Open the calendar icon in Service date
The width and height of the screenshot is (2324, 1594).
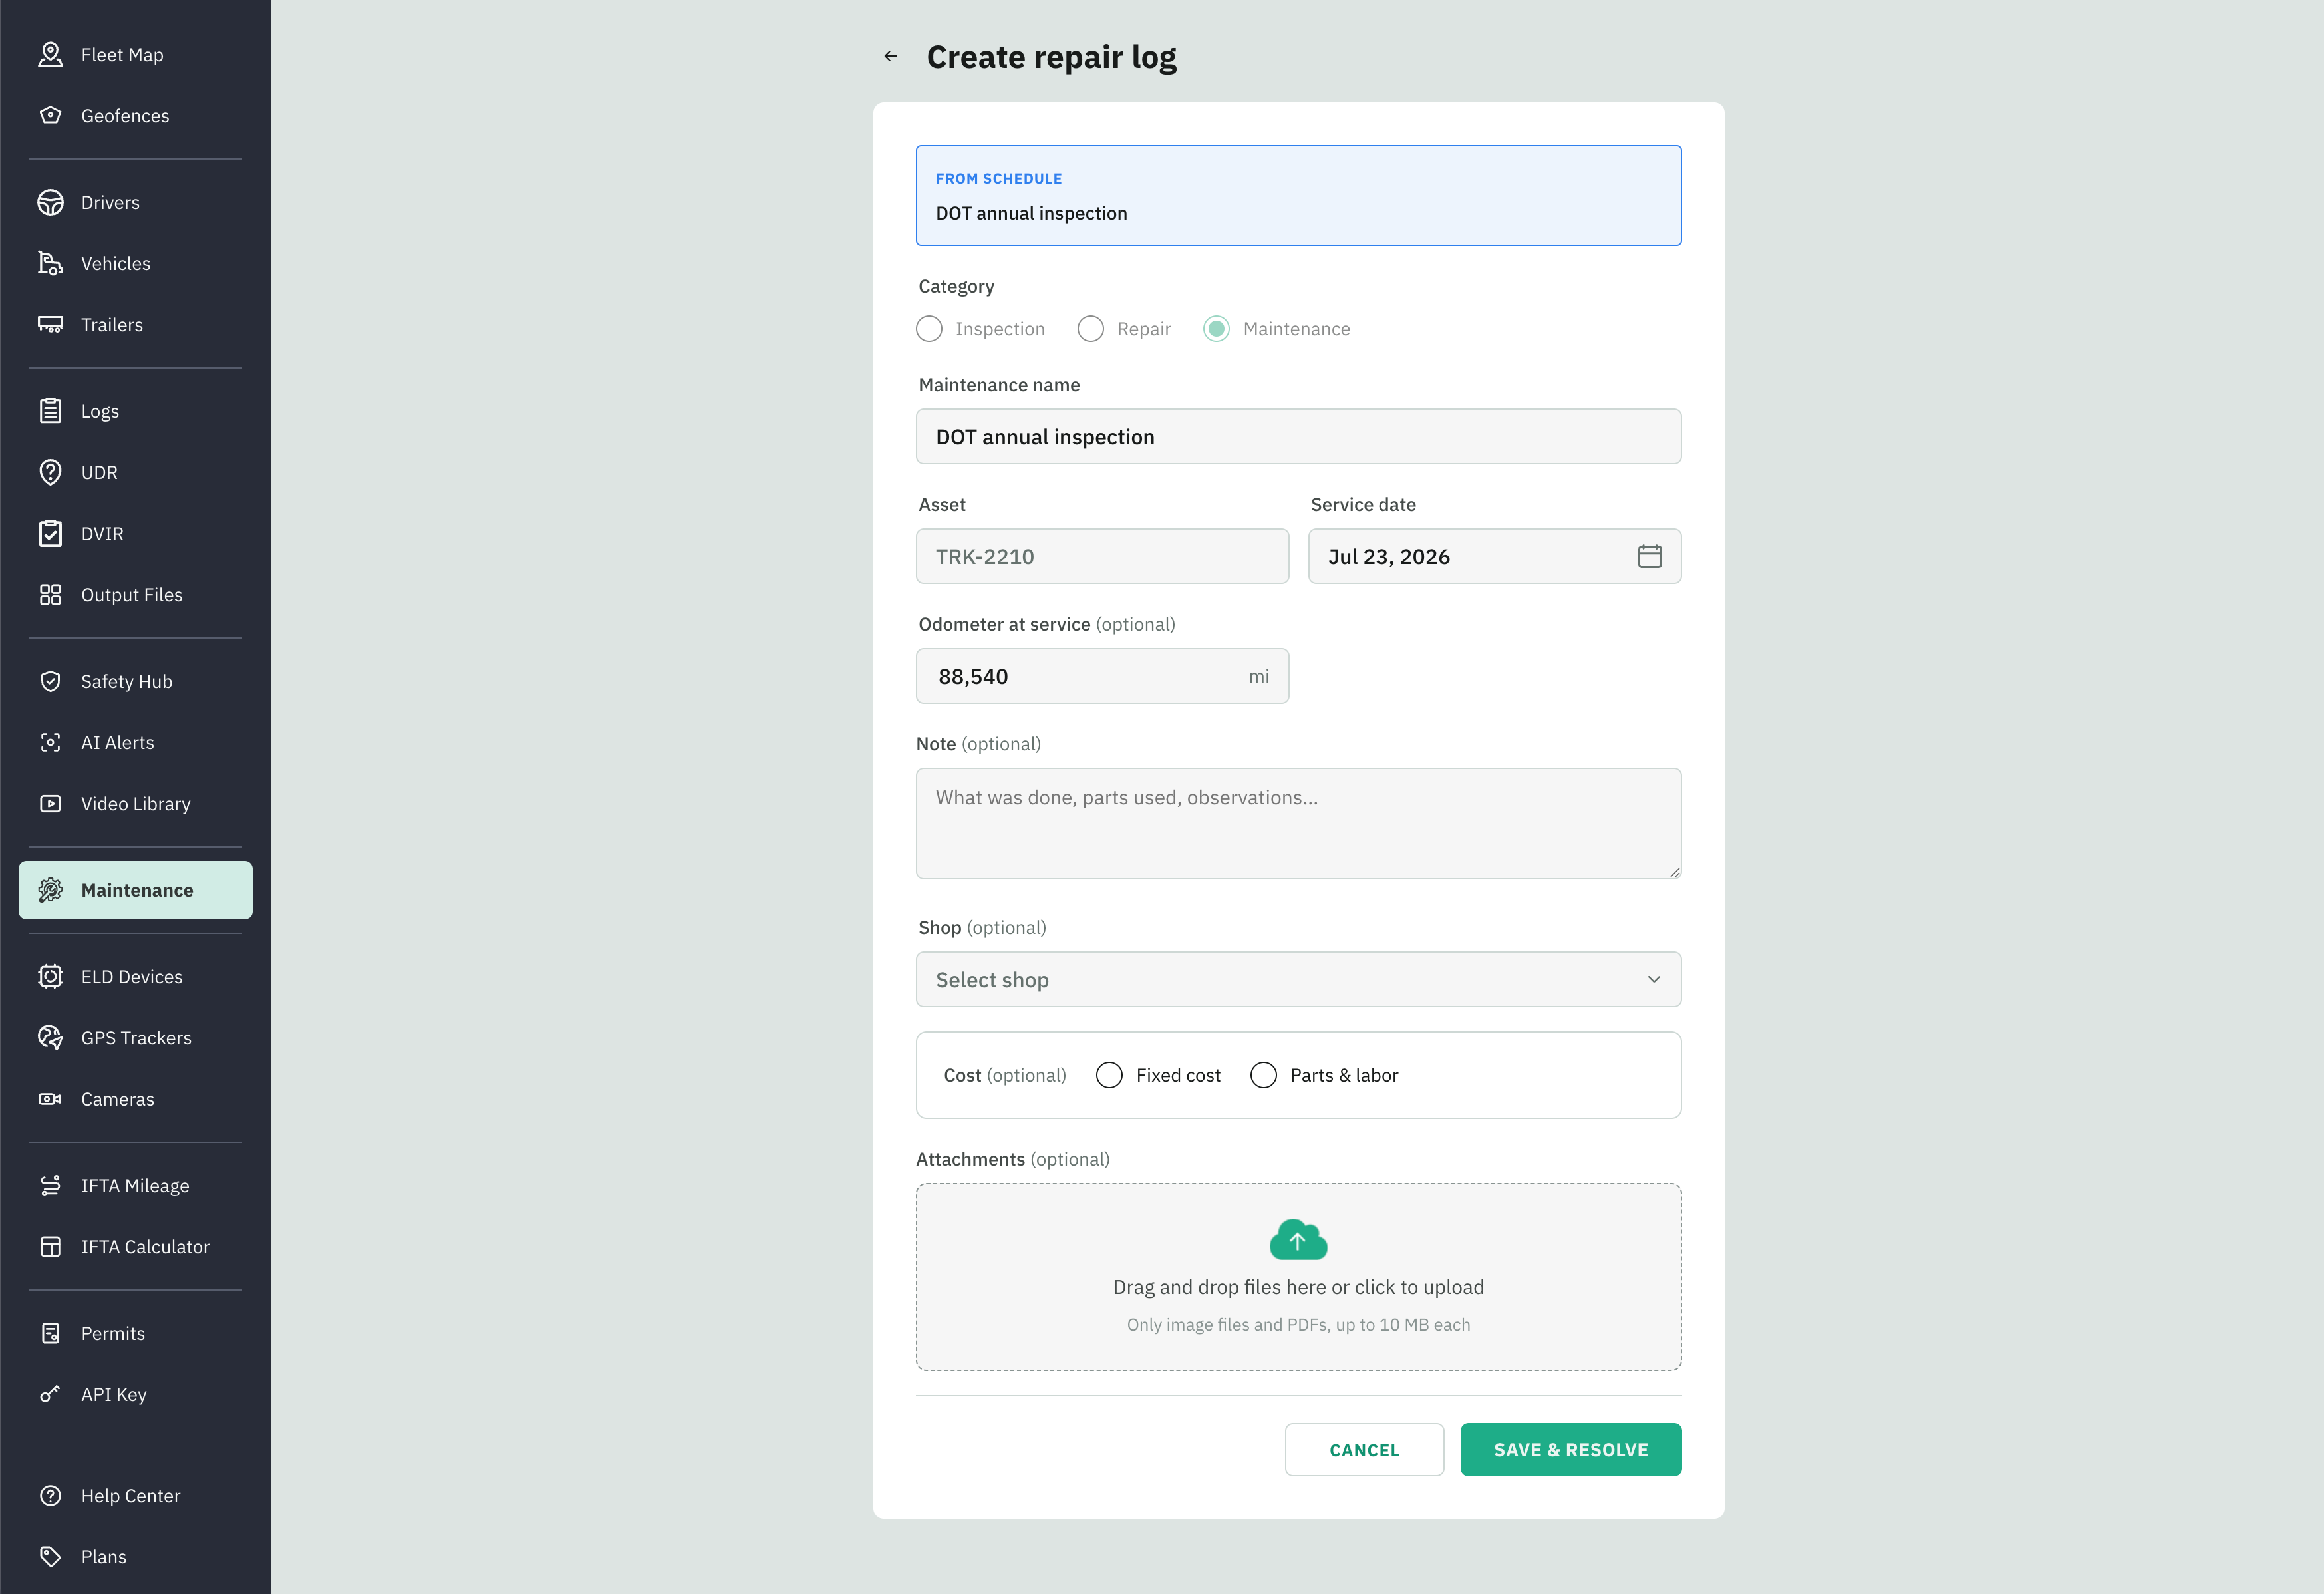(x=1649, y=556)
